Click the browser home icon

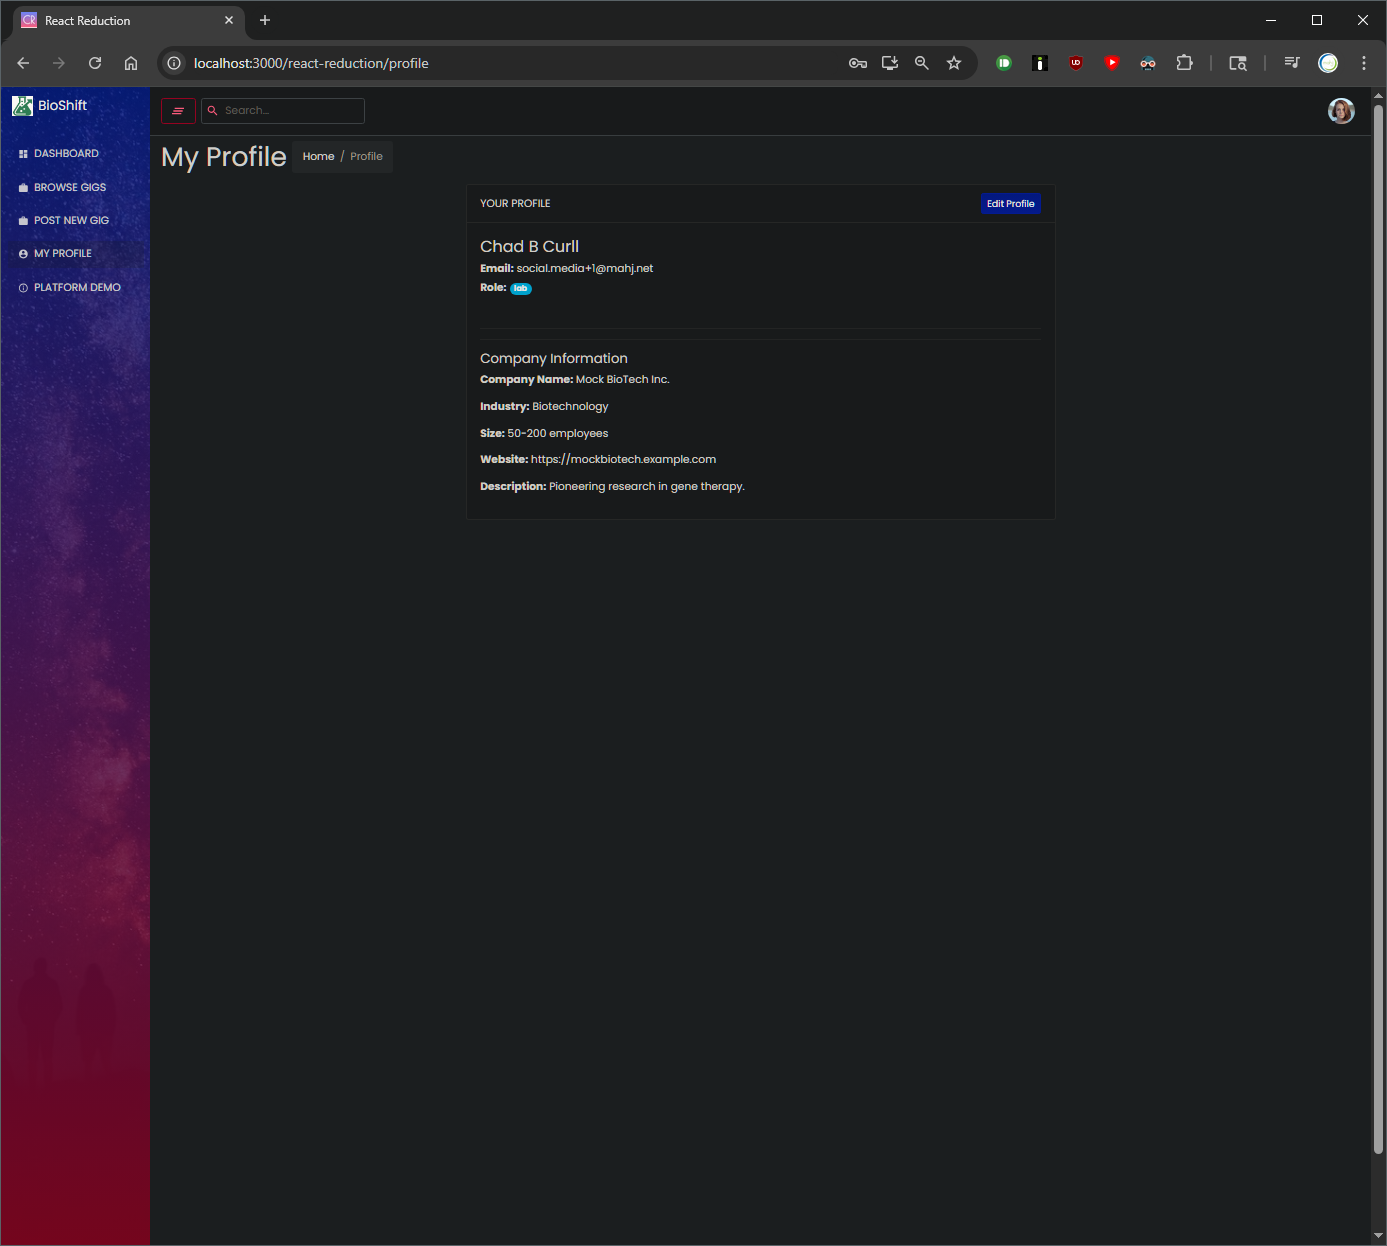click(131, 63)
